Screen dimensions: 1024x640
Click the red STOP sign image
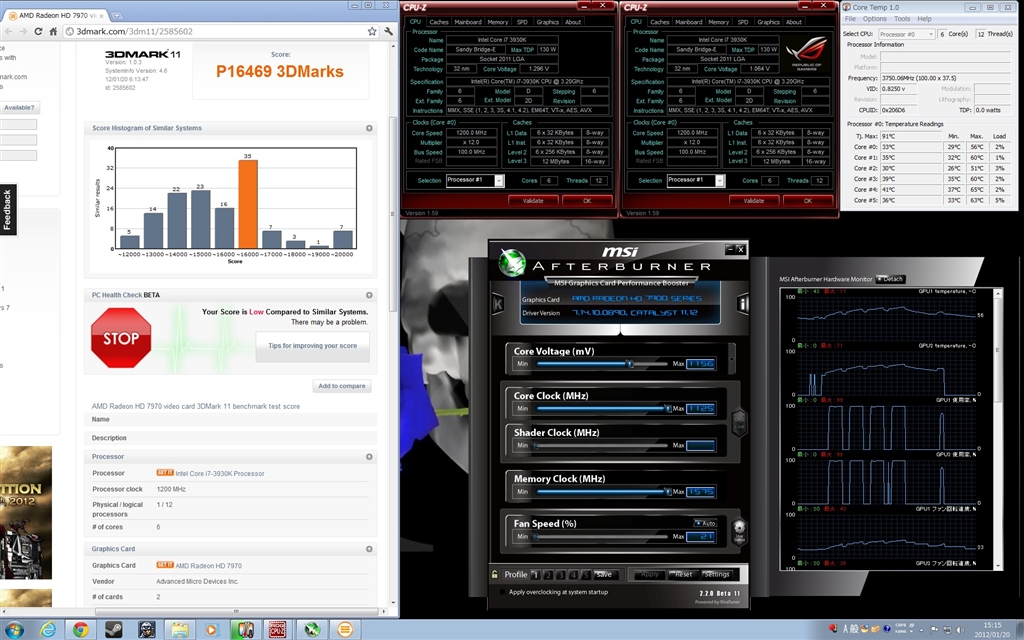point(121,338)
